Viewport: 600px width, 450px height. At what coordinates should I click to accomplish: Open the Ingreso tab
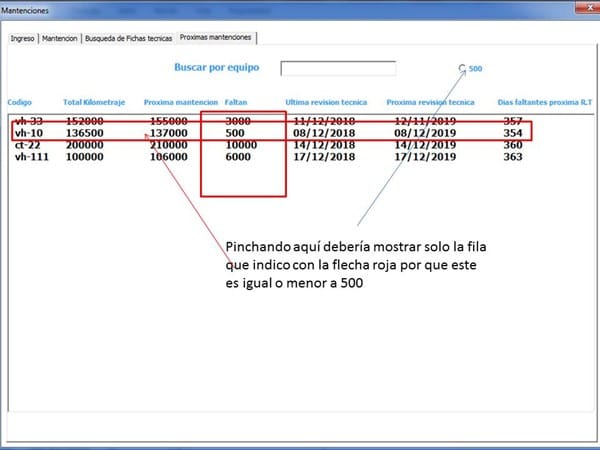click(x=23, y=38)
